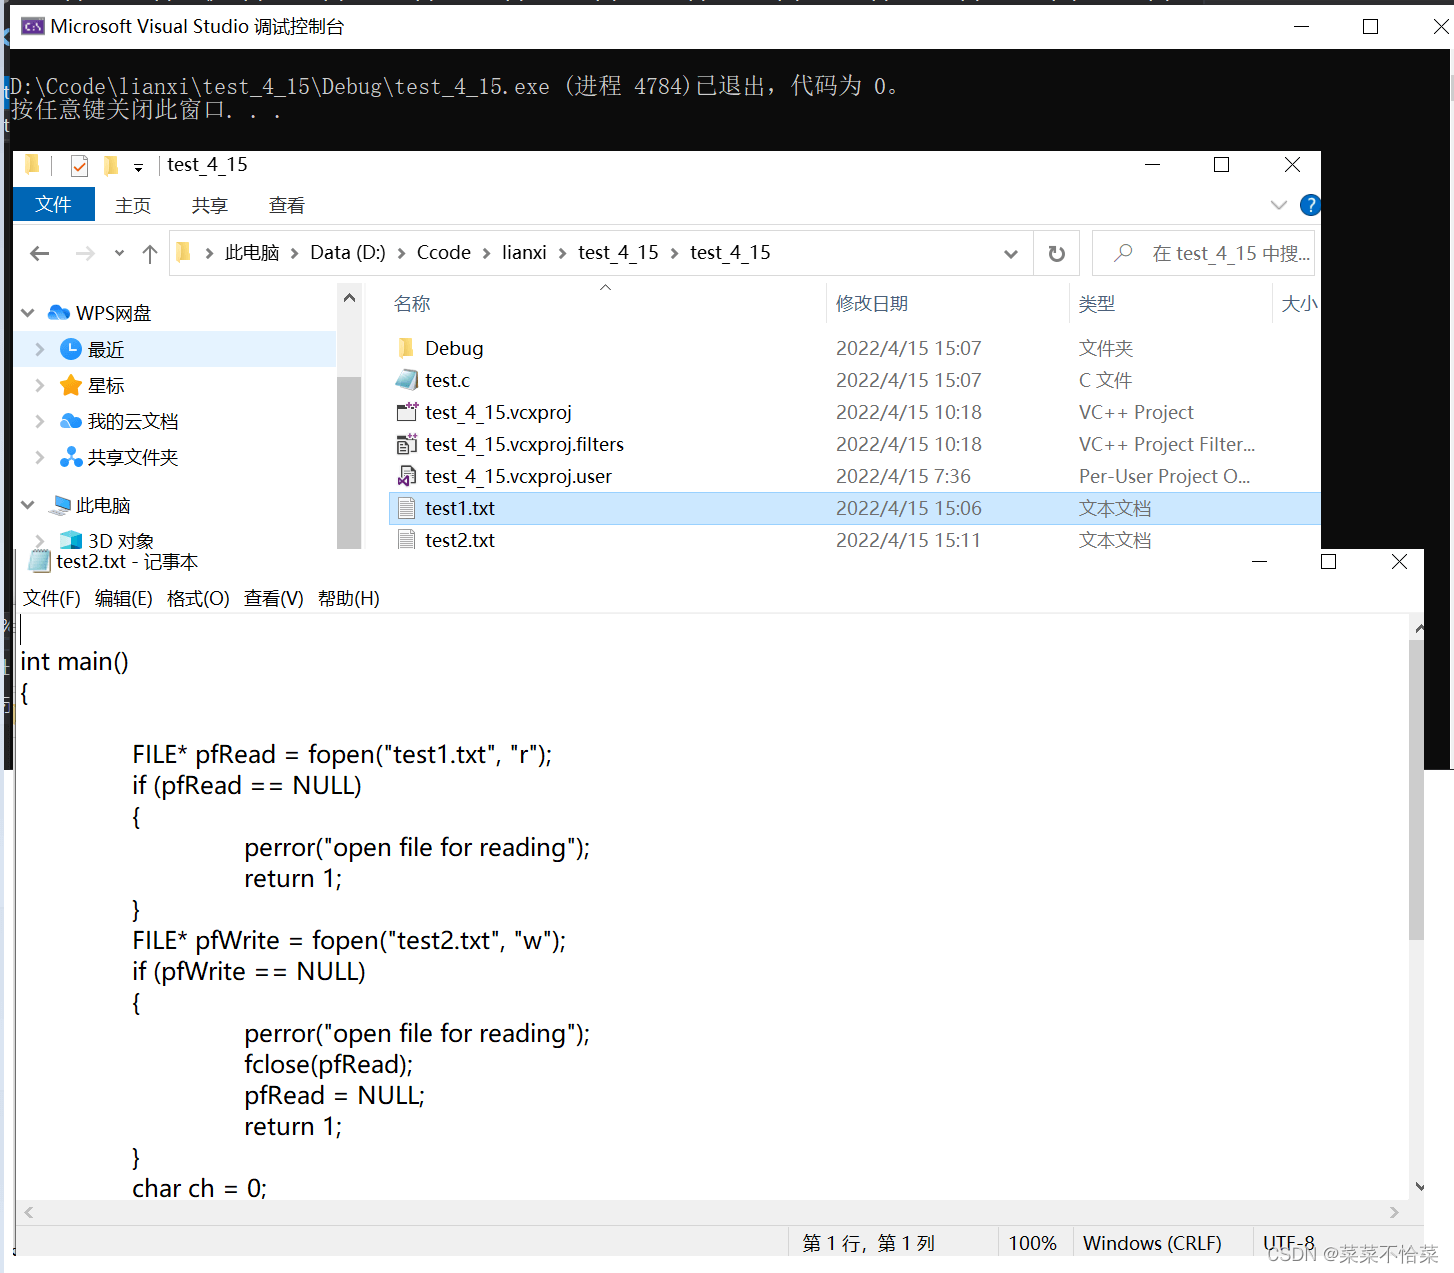Sort files by 修改日期 column header
The height and width of the screenshot is (1273, 1454).
[x=872, y=303]
